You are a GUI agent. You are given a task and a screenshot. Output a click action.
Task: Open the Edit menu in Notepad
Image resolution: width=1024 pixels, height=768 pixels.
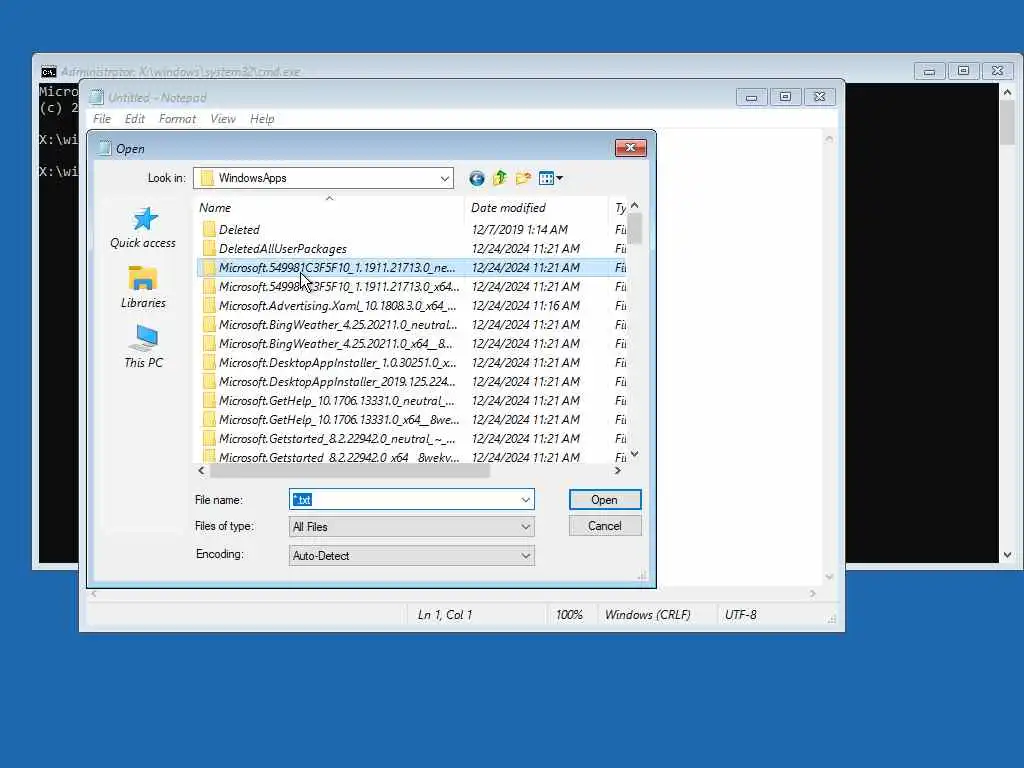point(135,119)
